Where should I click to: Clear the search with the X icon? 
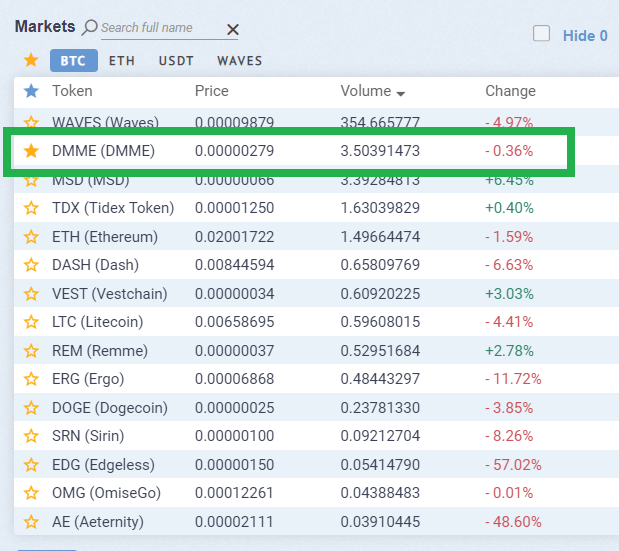pyautogui.click(x=233, y=29)
